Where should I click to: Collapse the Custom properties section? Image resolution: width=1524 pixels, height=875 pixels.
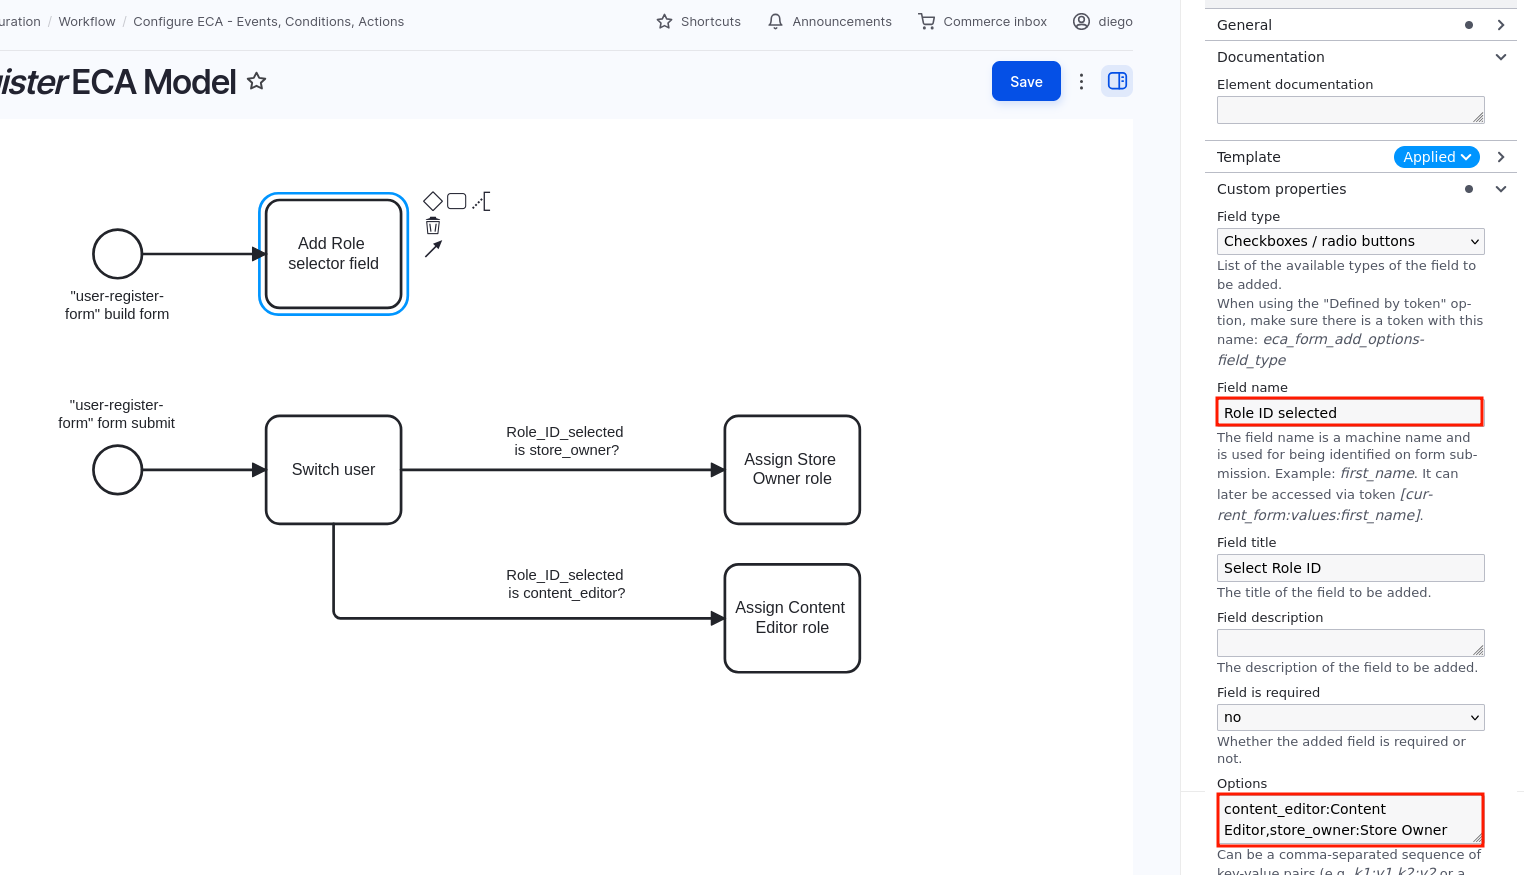(1500, 189)
